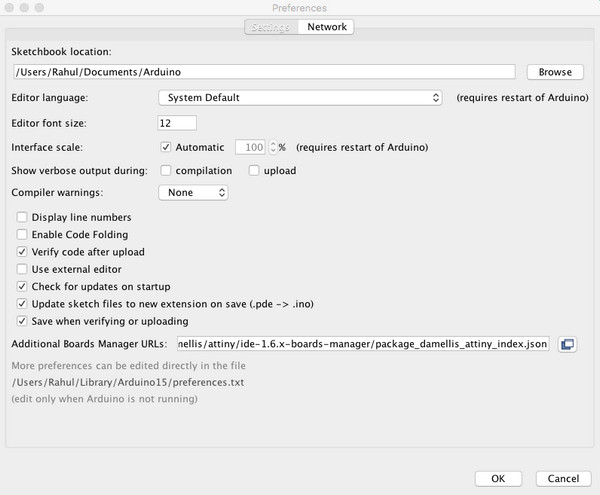
Task: Click the OK button
Action: click(x=498, y=479)
